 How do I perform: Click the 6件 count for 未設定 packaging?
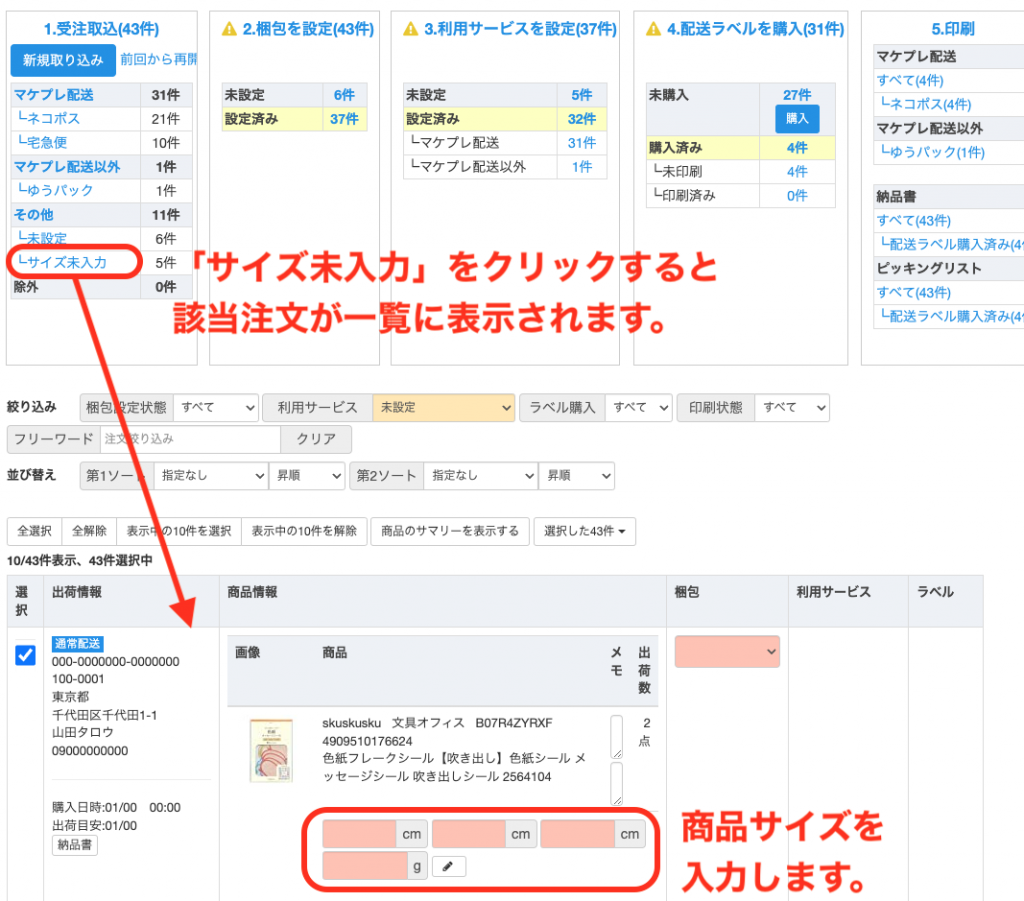(344, 95)
